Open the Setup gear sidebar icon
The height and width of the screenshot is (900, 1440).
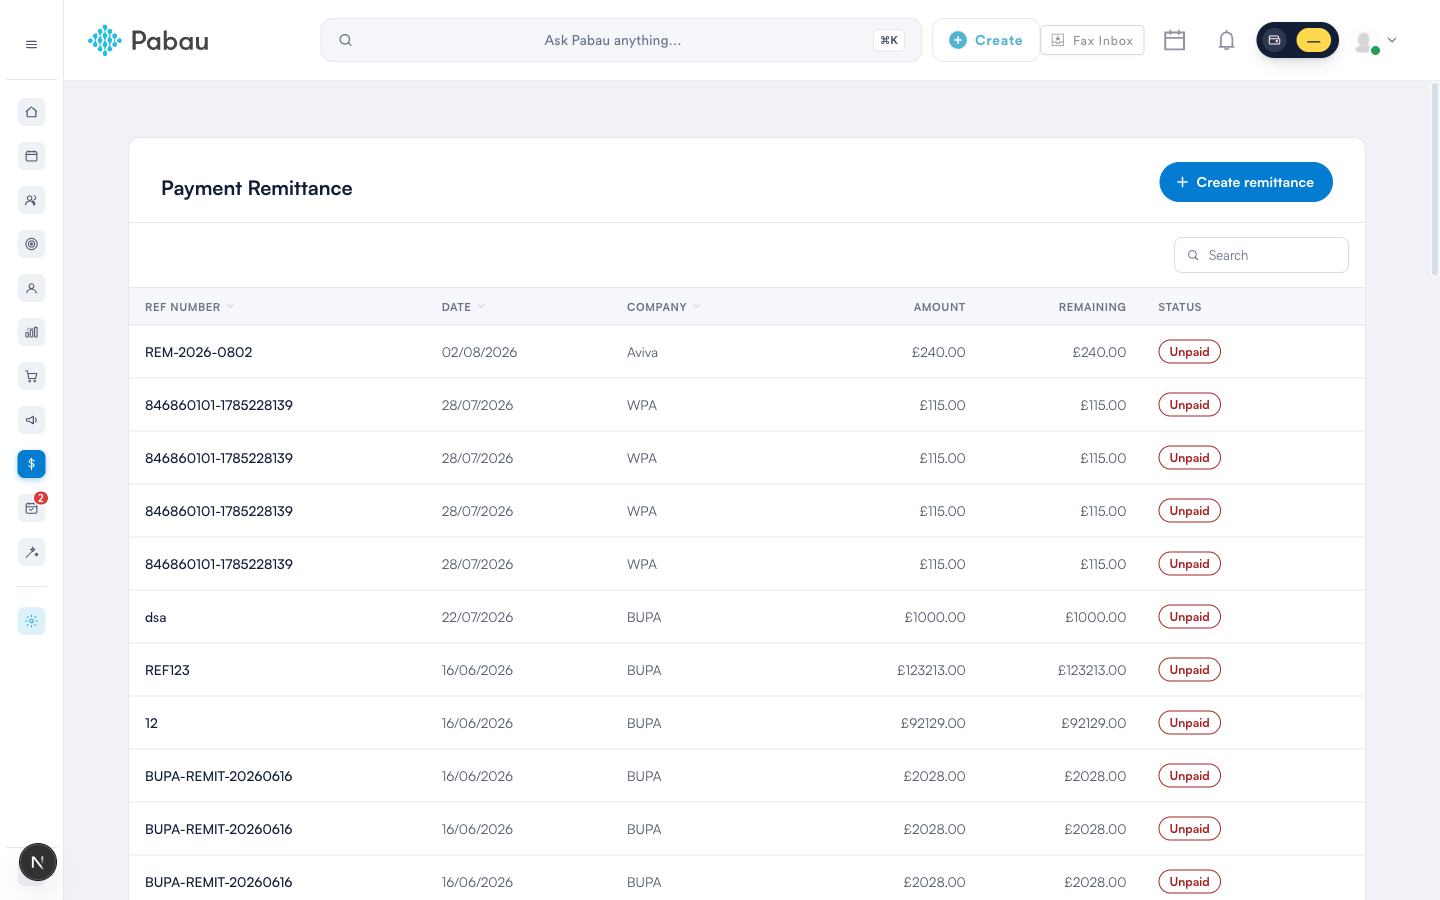31,621
